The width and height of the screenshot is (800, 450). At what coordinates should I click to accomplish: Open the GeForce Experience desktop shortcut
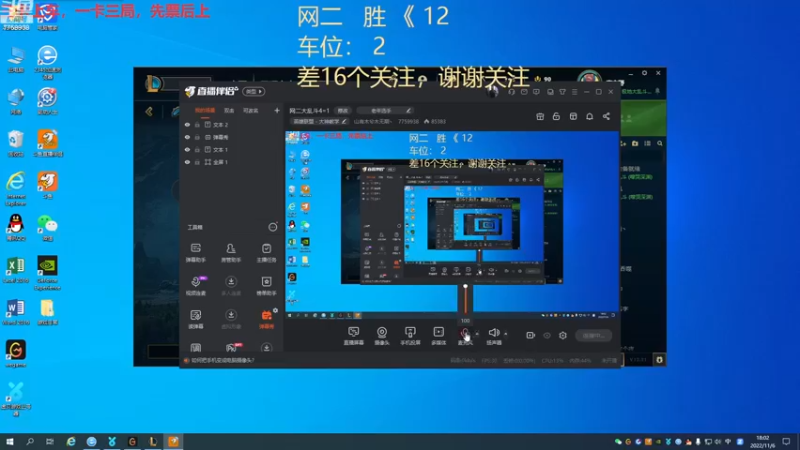tap(47, 273)
